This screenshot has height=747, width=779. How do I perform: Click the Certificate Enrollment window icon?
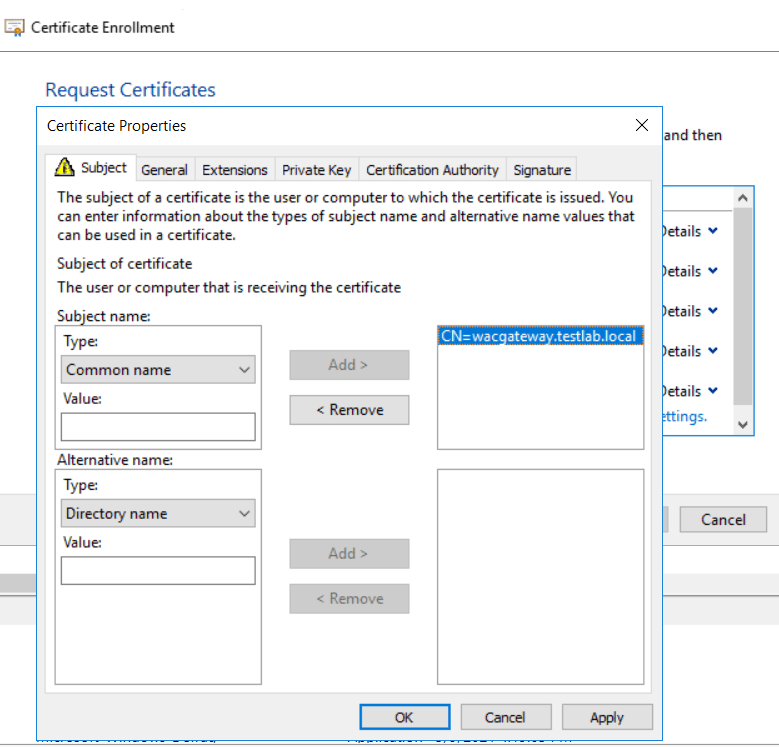pyautogui.click(x=14, y=27)
